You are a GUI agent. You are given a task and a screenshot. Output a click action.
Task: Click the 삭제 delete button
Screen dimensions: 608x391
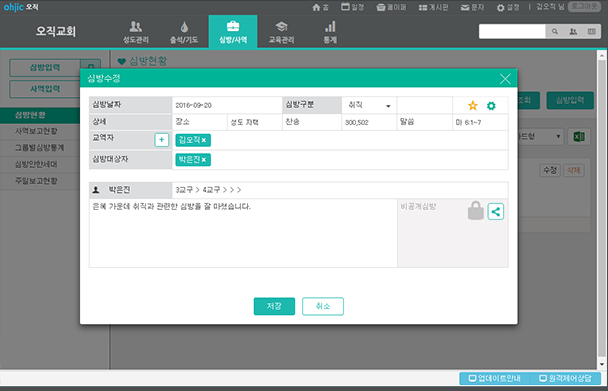point(573,170)
